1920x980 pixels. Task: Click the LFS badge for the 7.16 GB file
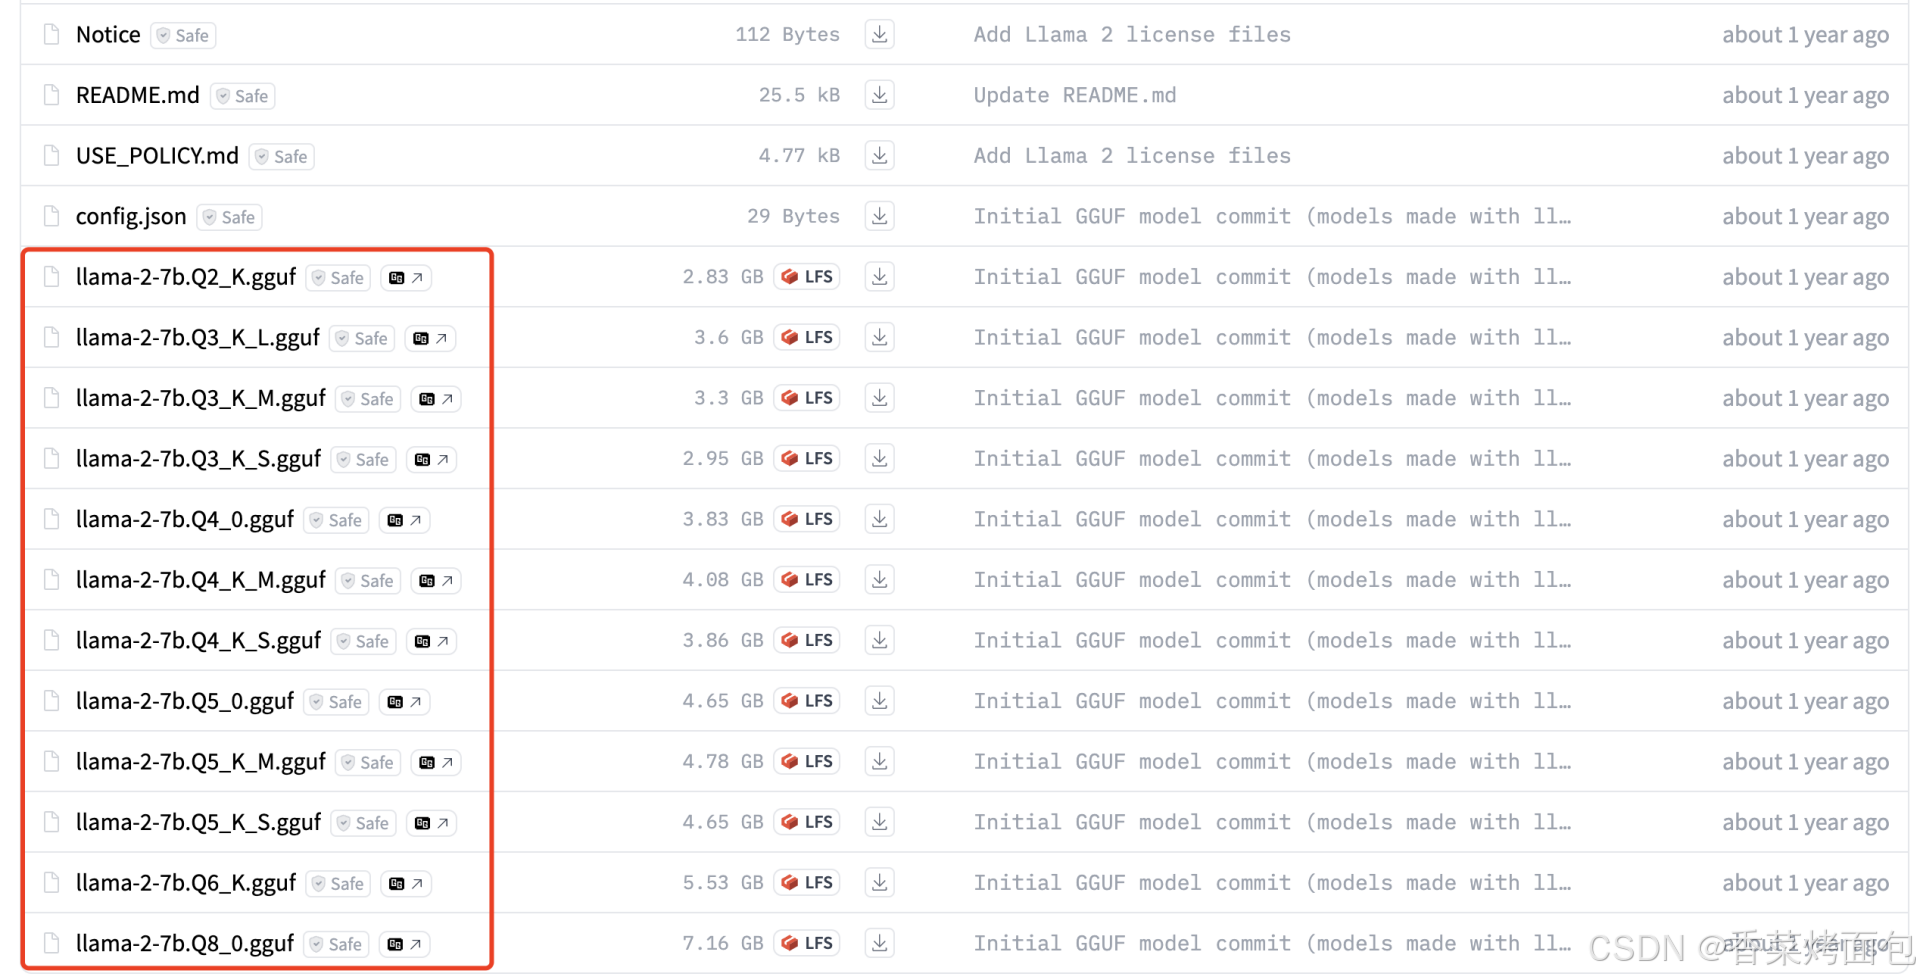pos(807,943)
